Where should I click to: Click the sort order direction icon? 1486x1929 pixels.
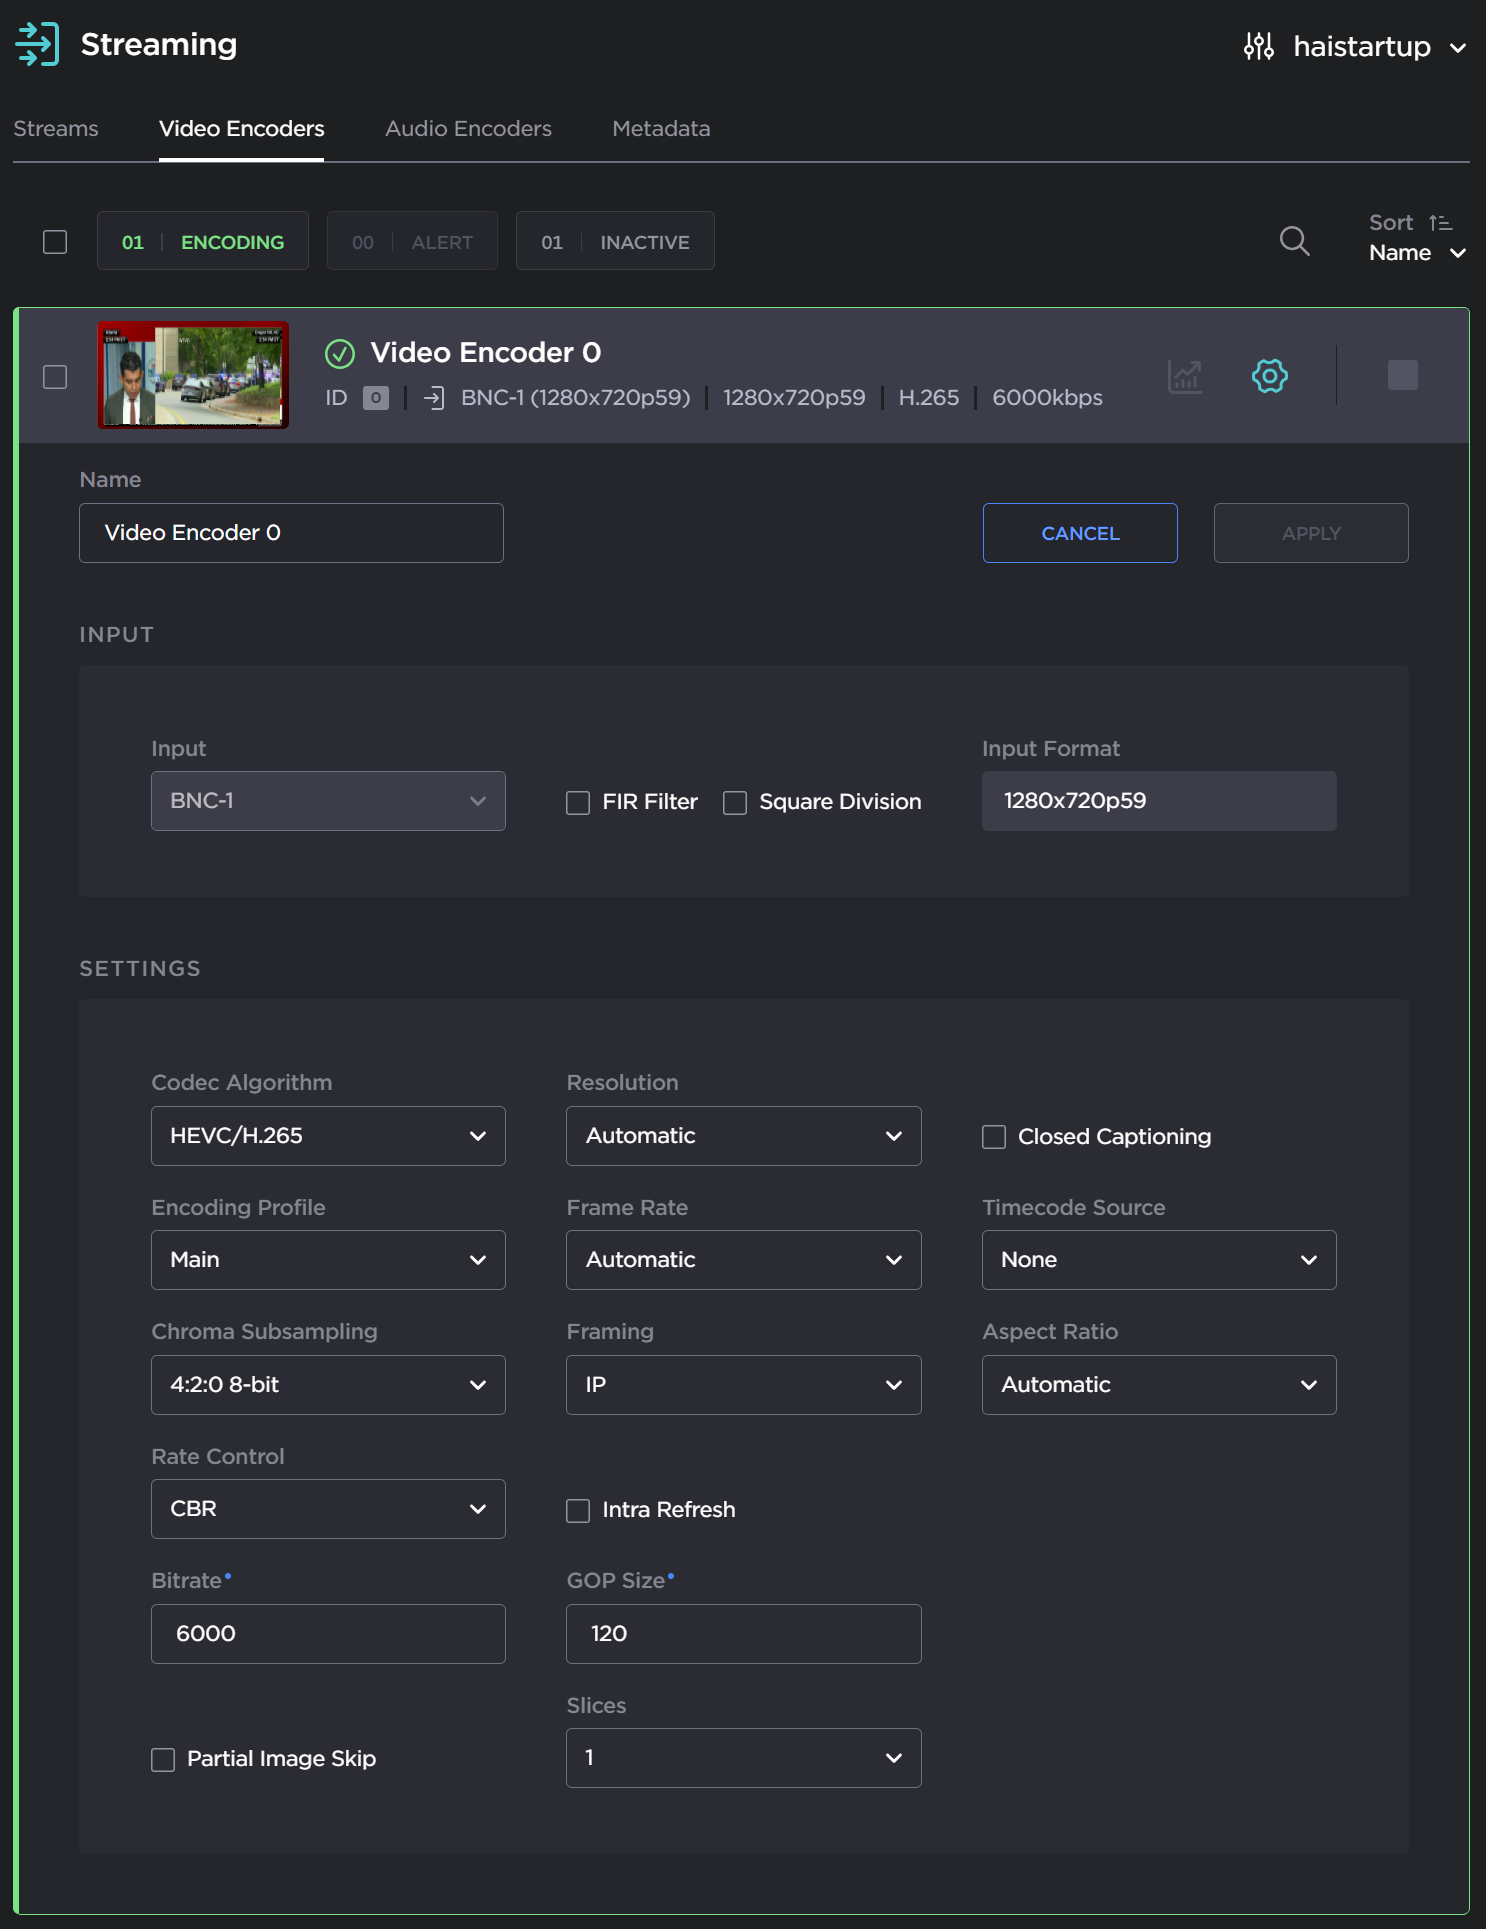click(x=1440, y=223)
